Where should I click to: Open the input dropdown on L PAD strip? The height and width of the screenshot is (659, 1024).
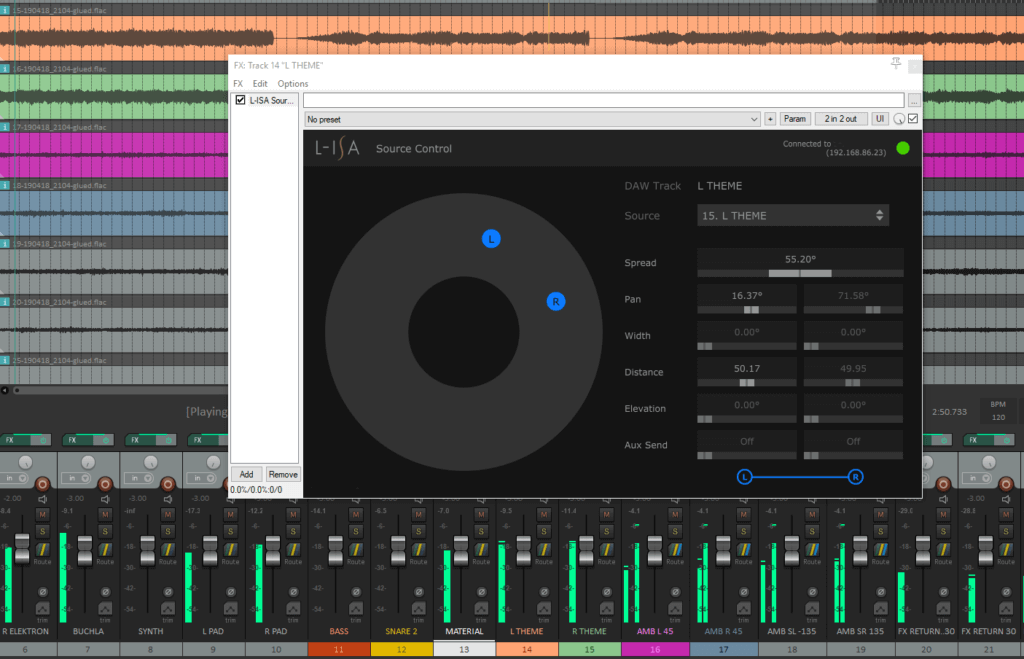[x=202, y=478]
